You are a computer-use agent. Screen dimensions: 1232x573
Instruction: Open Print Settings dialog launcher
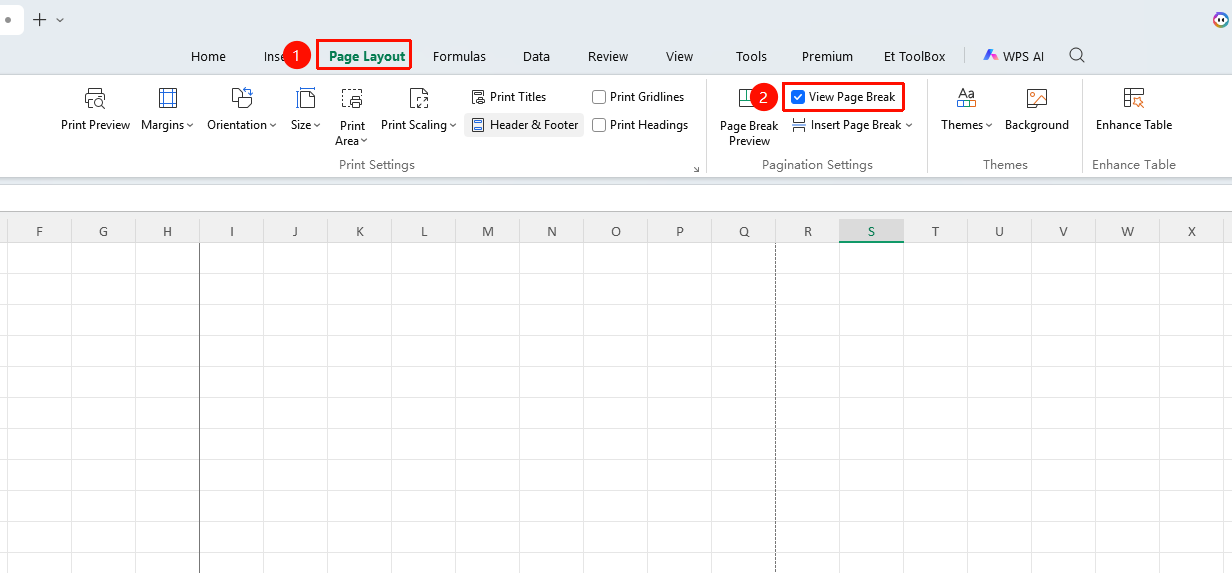click(697, 169)
